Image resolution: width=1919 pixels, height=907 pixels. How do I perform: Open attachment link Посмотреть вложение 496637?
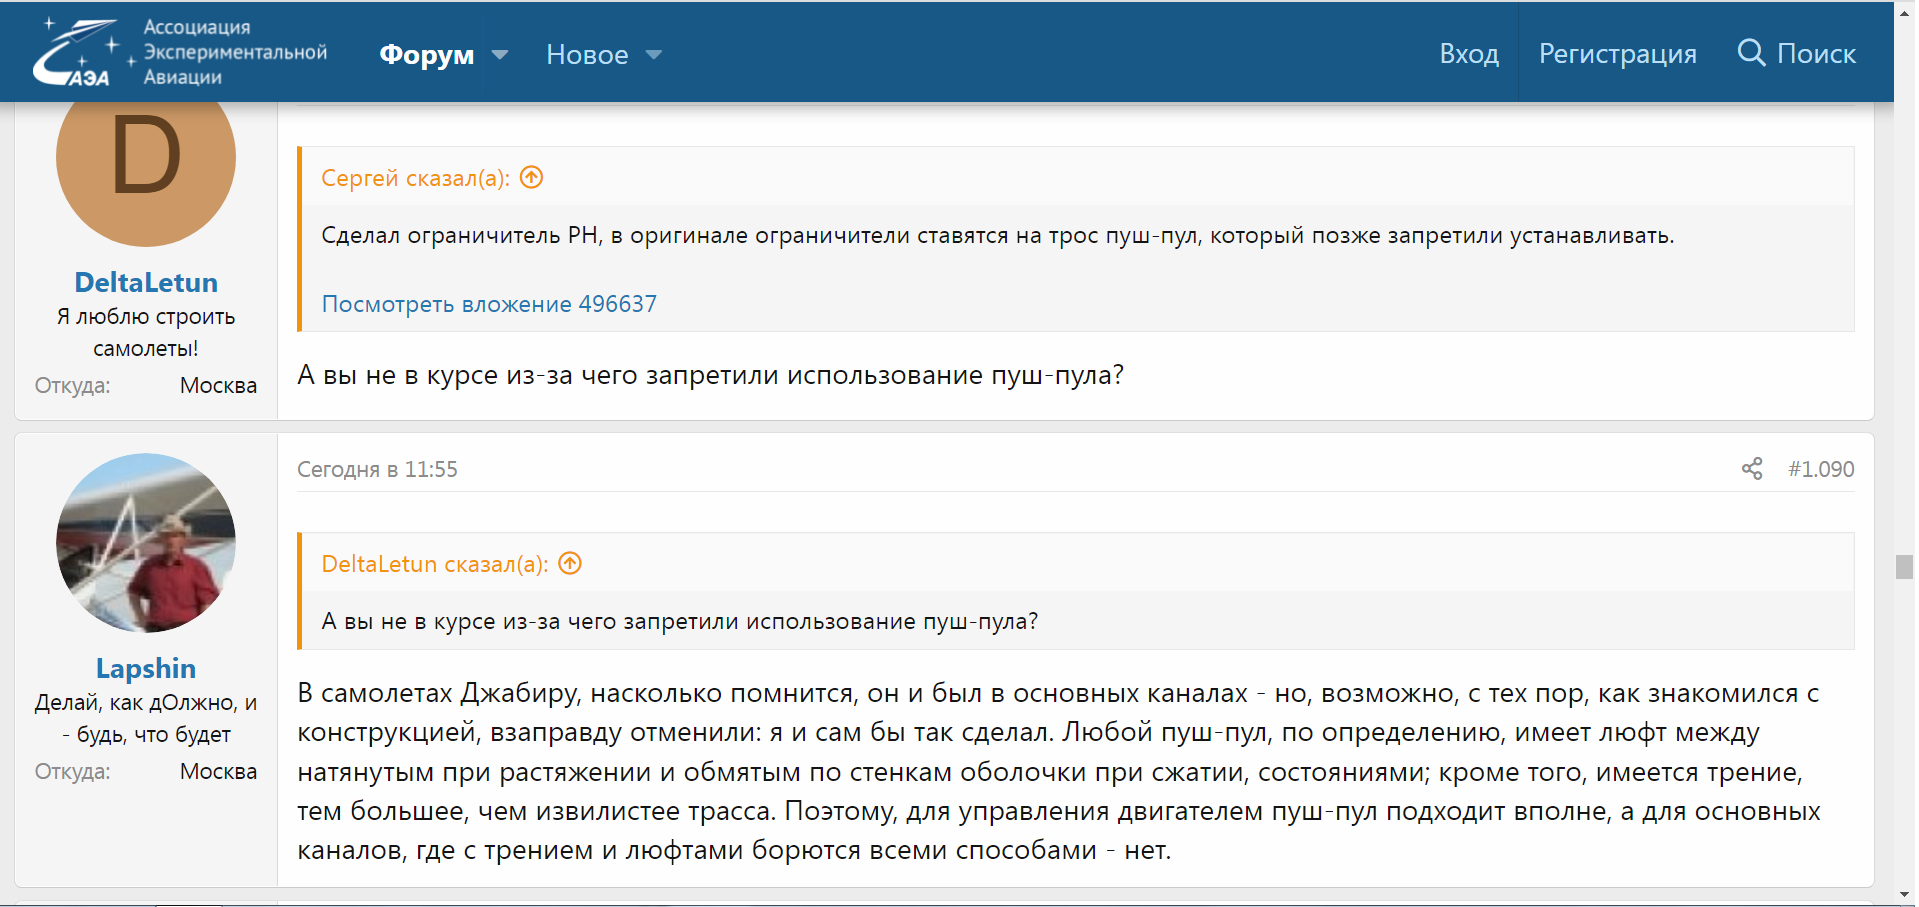pos(489,304)
